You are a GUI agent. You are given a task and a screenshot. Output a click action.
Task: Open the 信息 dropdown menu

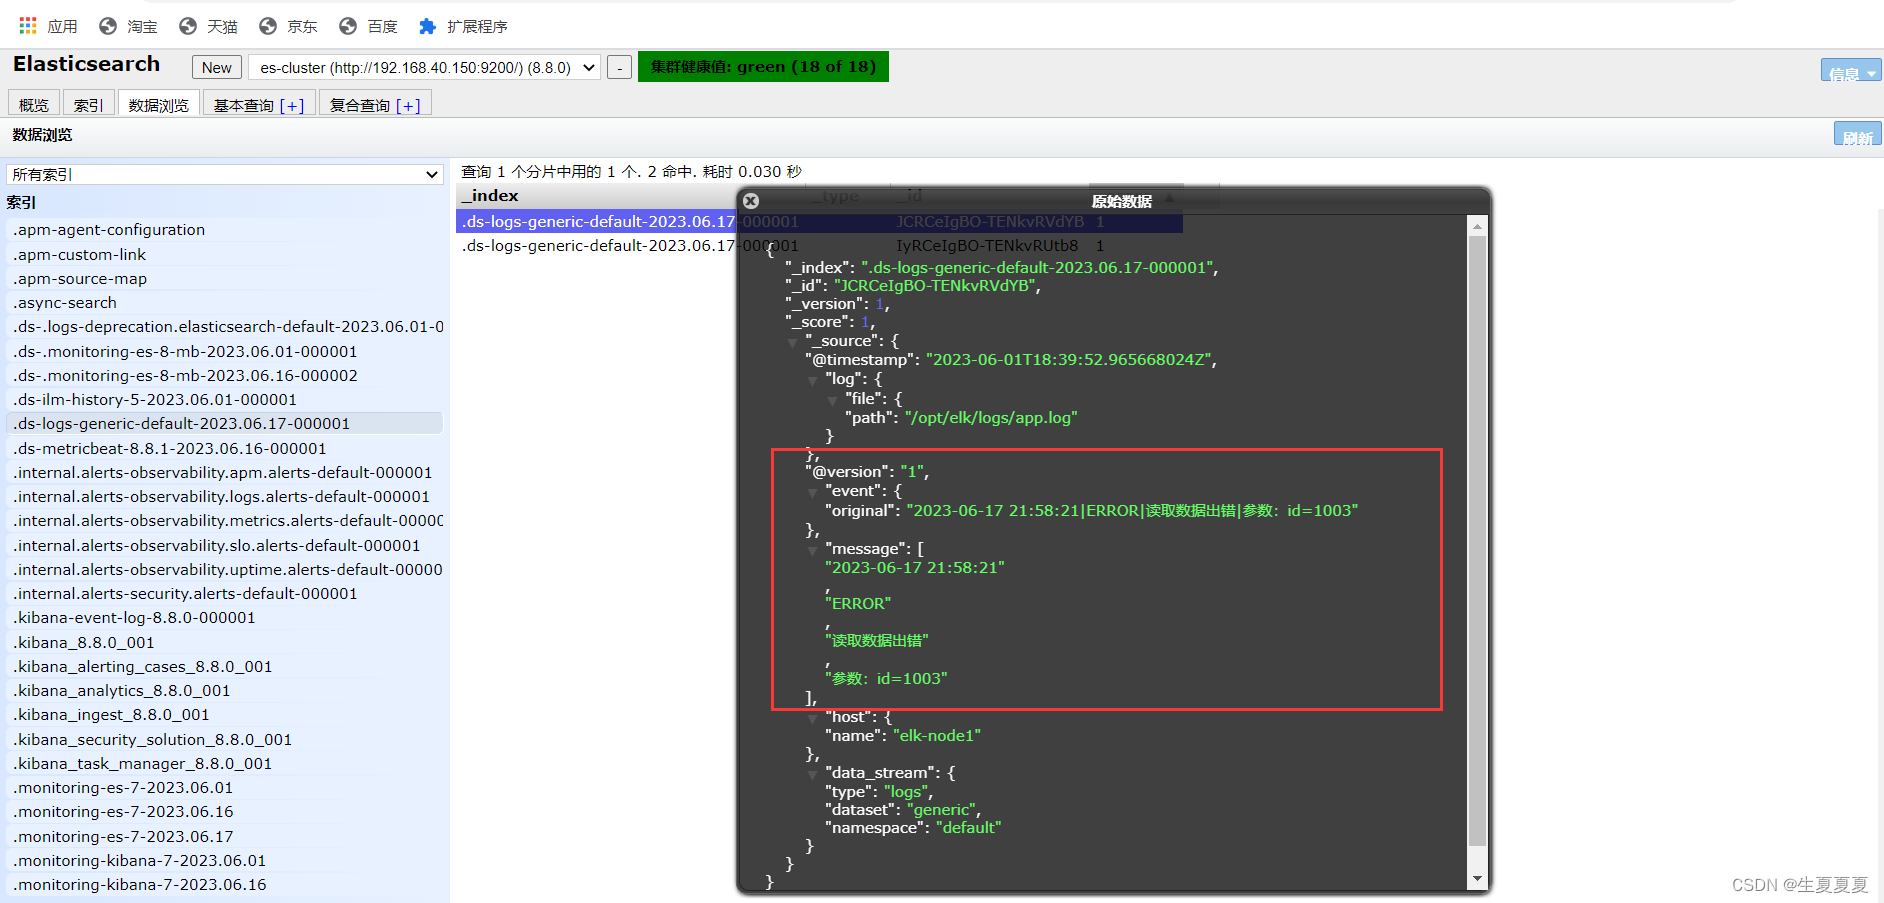click(1851, 72)
